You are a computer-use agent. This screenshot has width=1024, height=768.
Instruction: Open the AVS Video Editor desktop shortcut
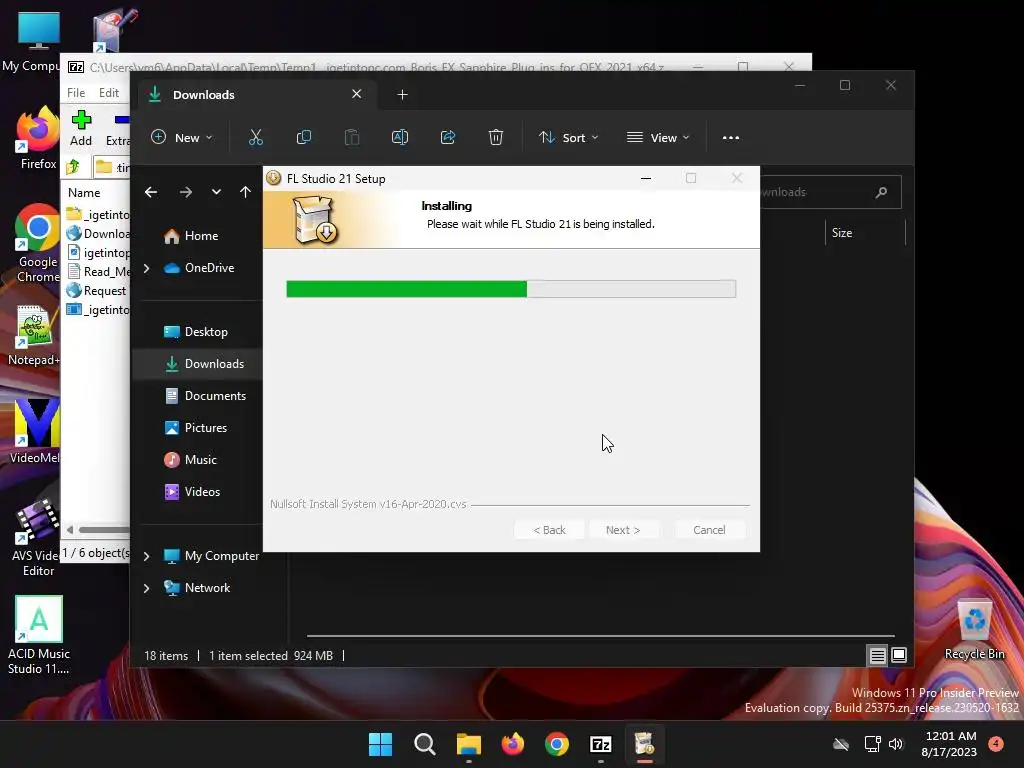pos(37,539)
